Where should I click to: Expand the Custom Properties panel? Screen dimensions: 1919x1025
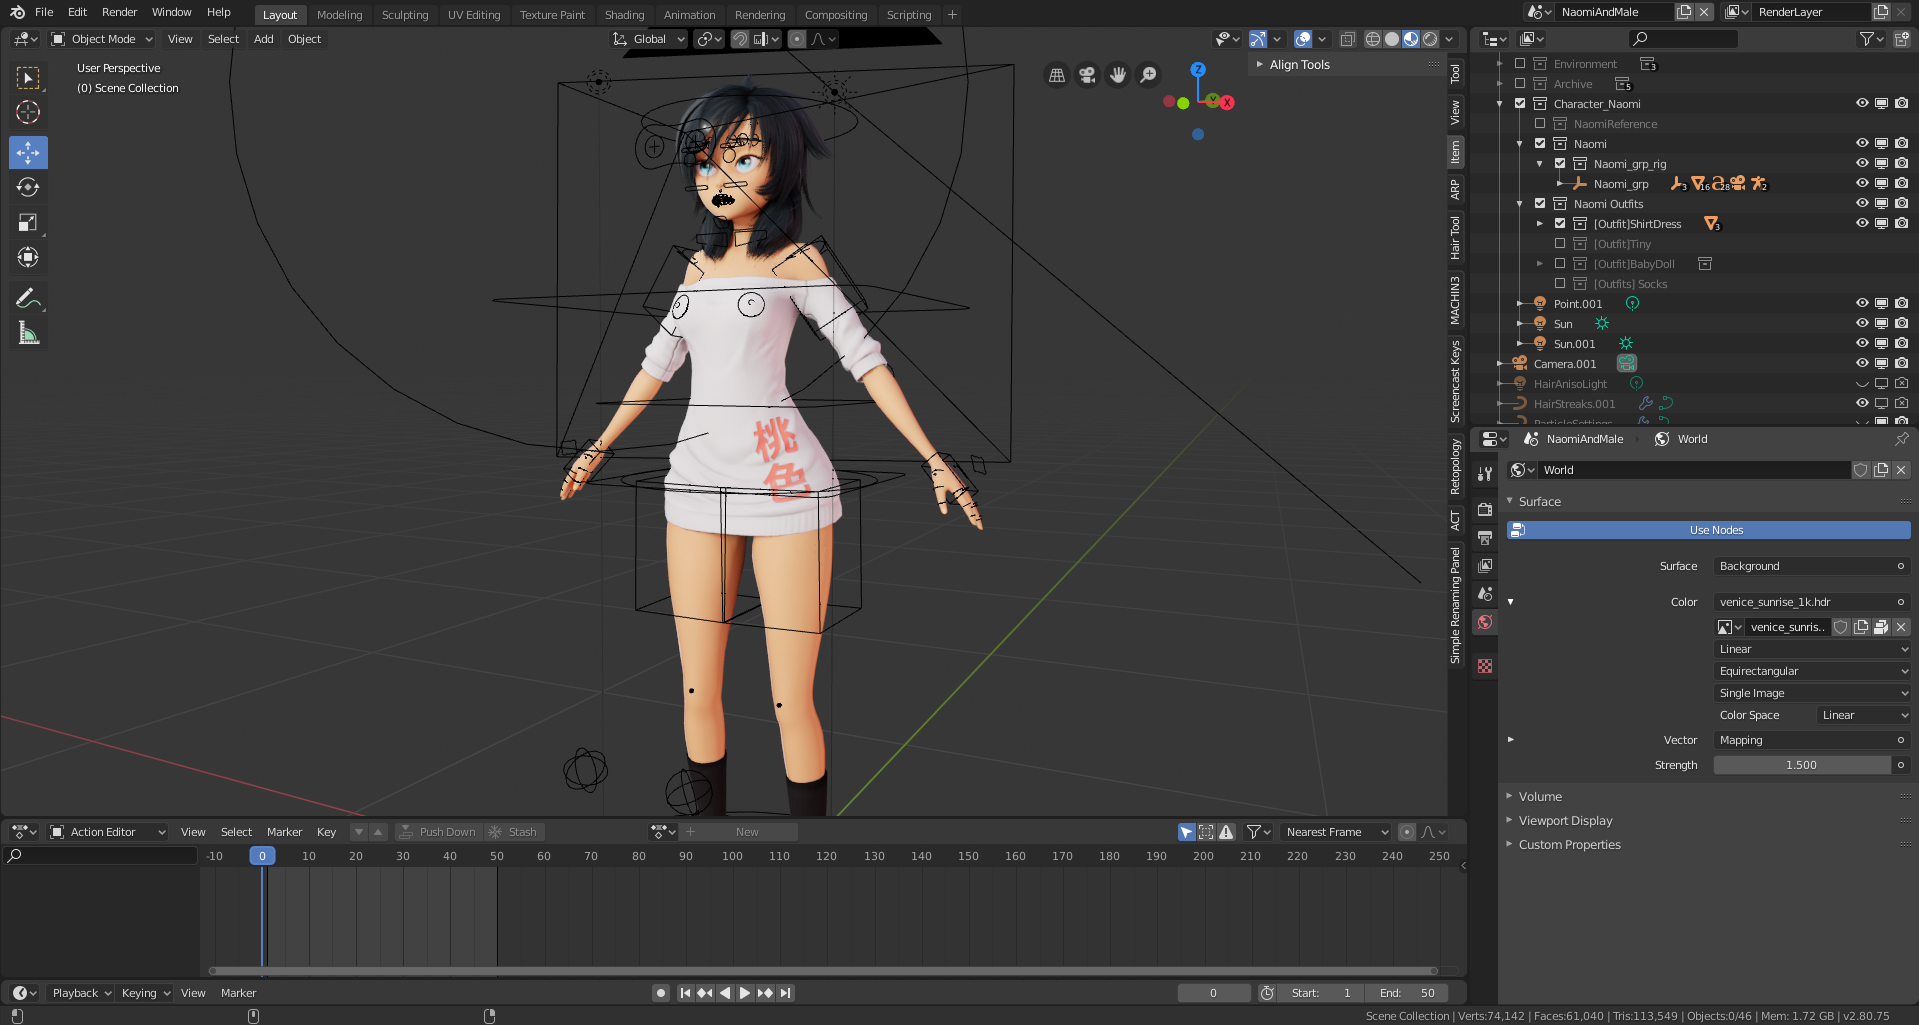(x=1569, y=845)
